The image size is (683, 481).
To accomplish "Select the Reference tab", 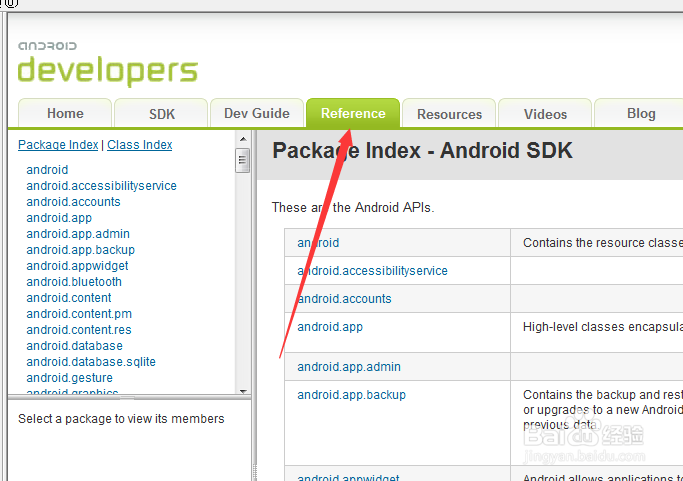I will 353,113.
